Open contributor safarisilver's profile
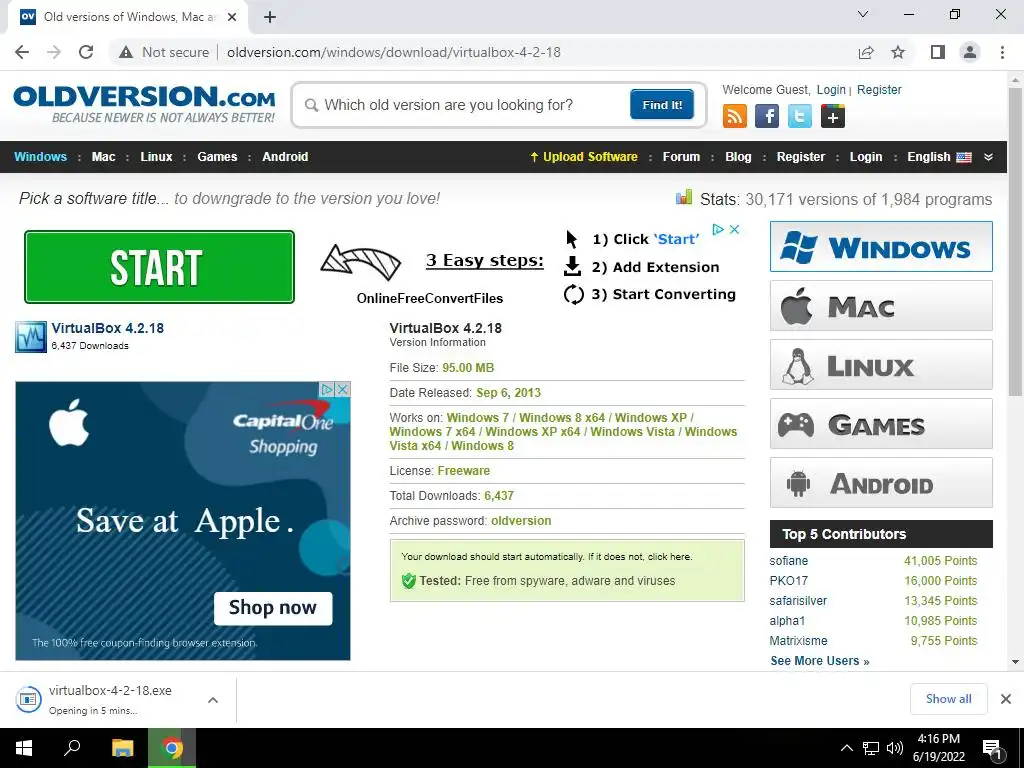 [x=798, y=601]
